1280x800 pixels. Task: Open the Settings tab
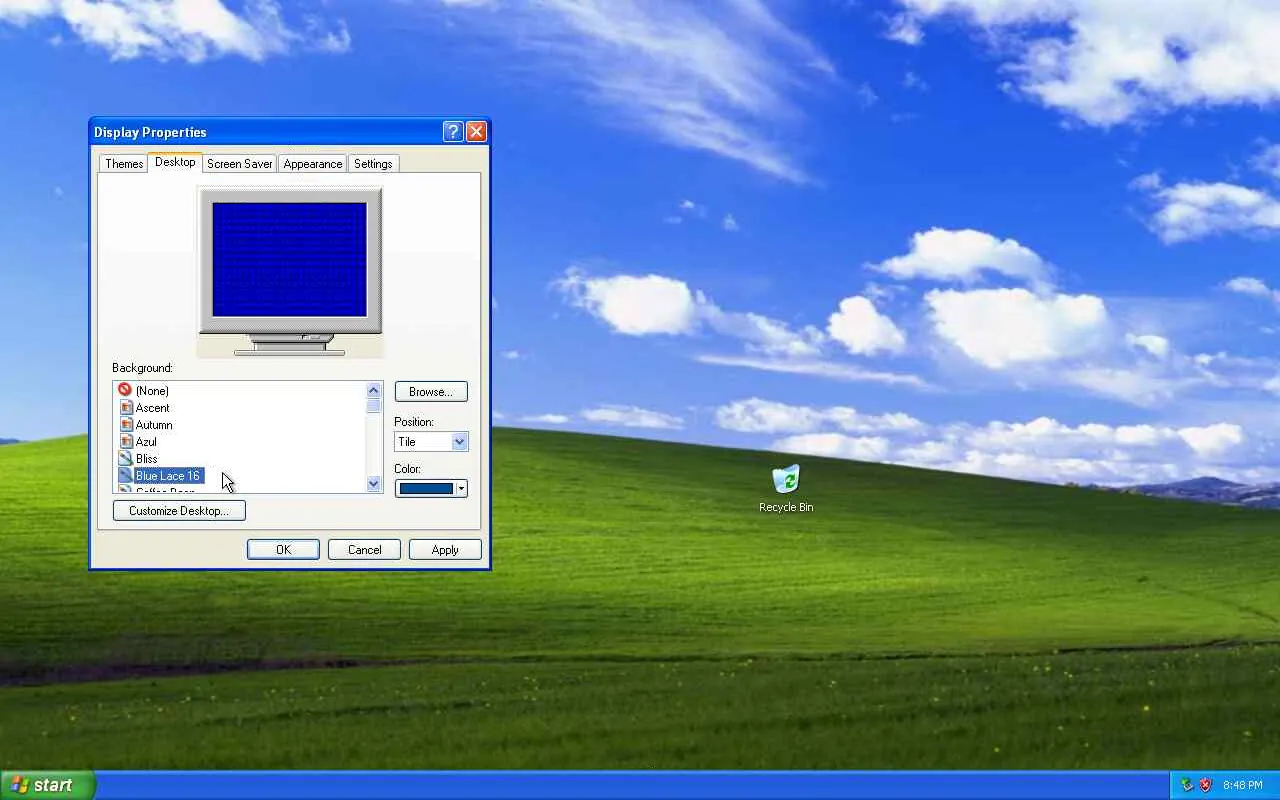373,164
